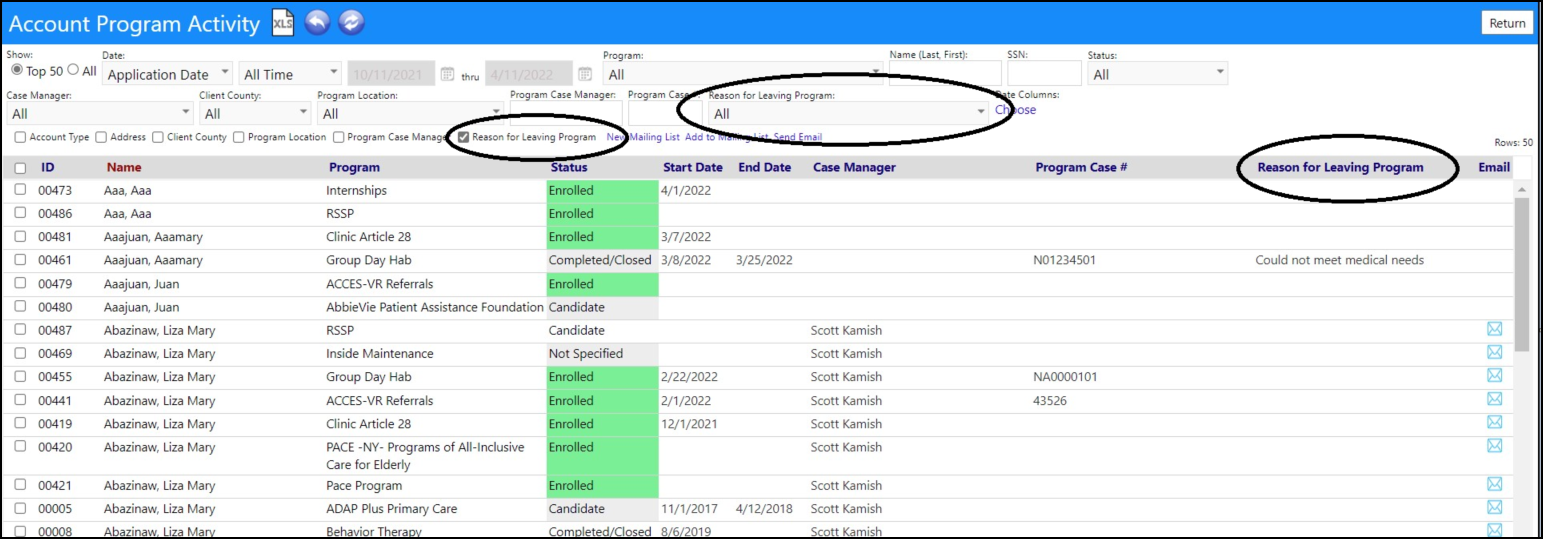The image size is (1543, 539).
Task: Check the Account Type column checkbox
Action: (x=20, y=137)
